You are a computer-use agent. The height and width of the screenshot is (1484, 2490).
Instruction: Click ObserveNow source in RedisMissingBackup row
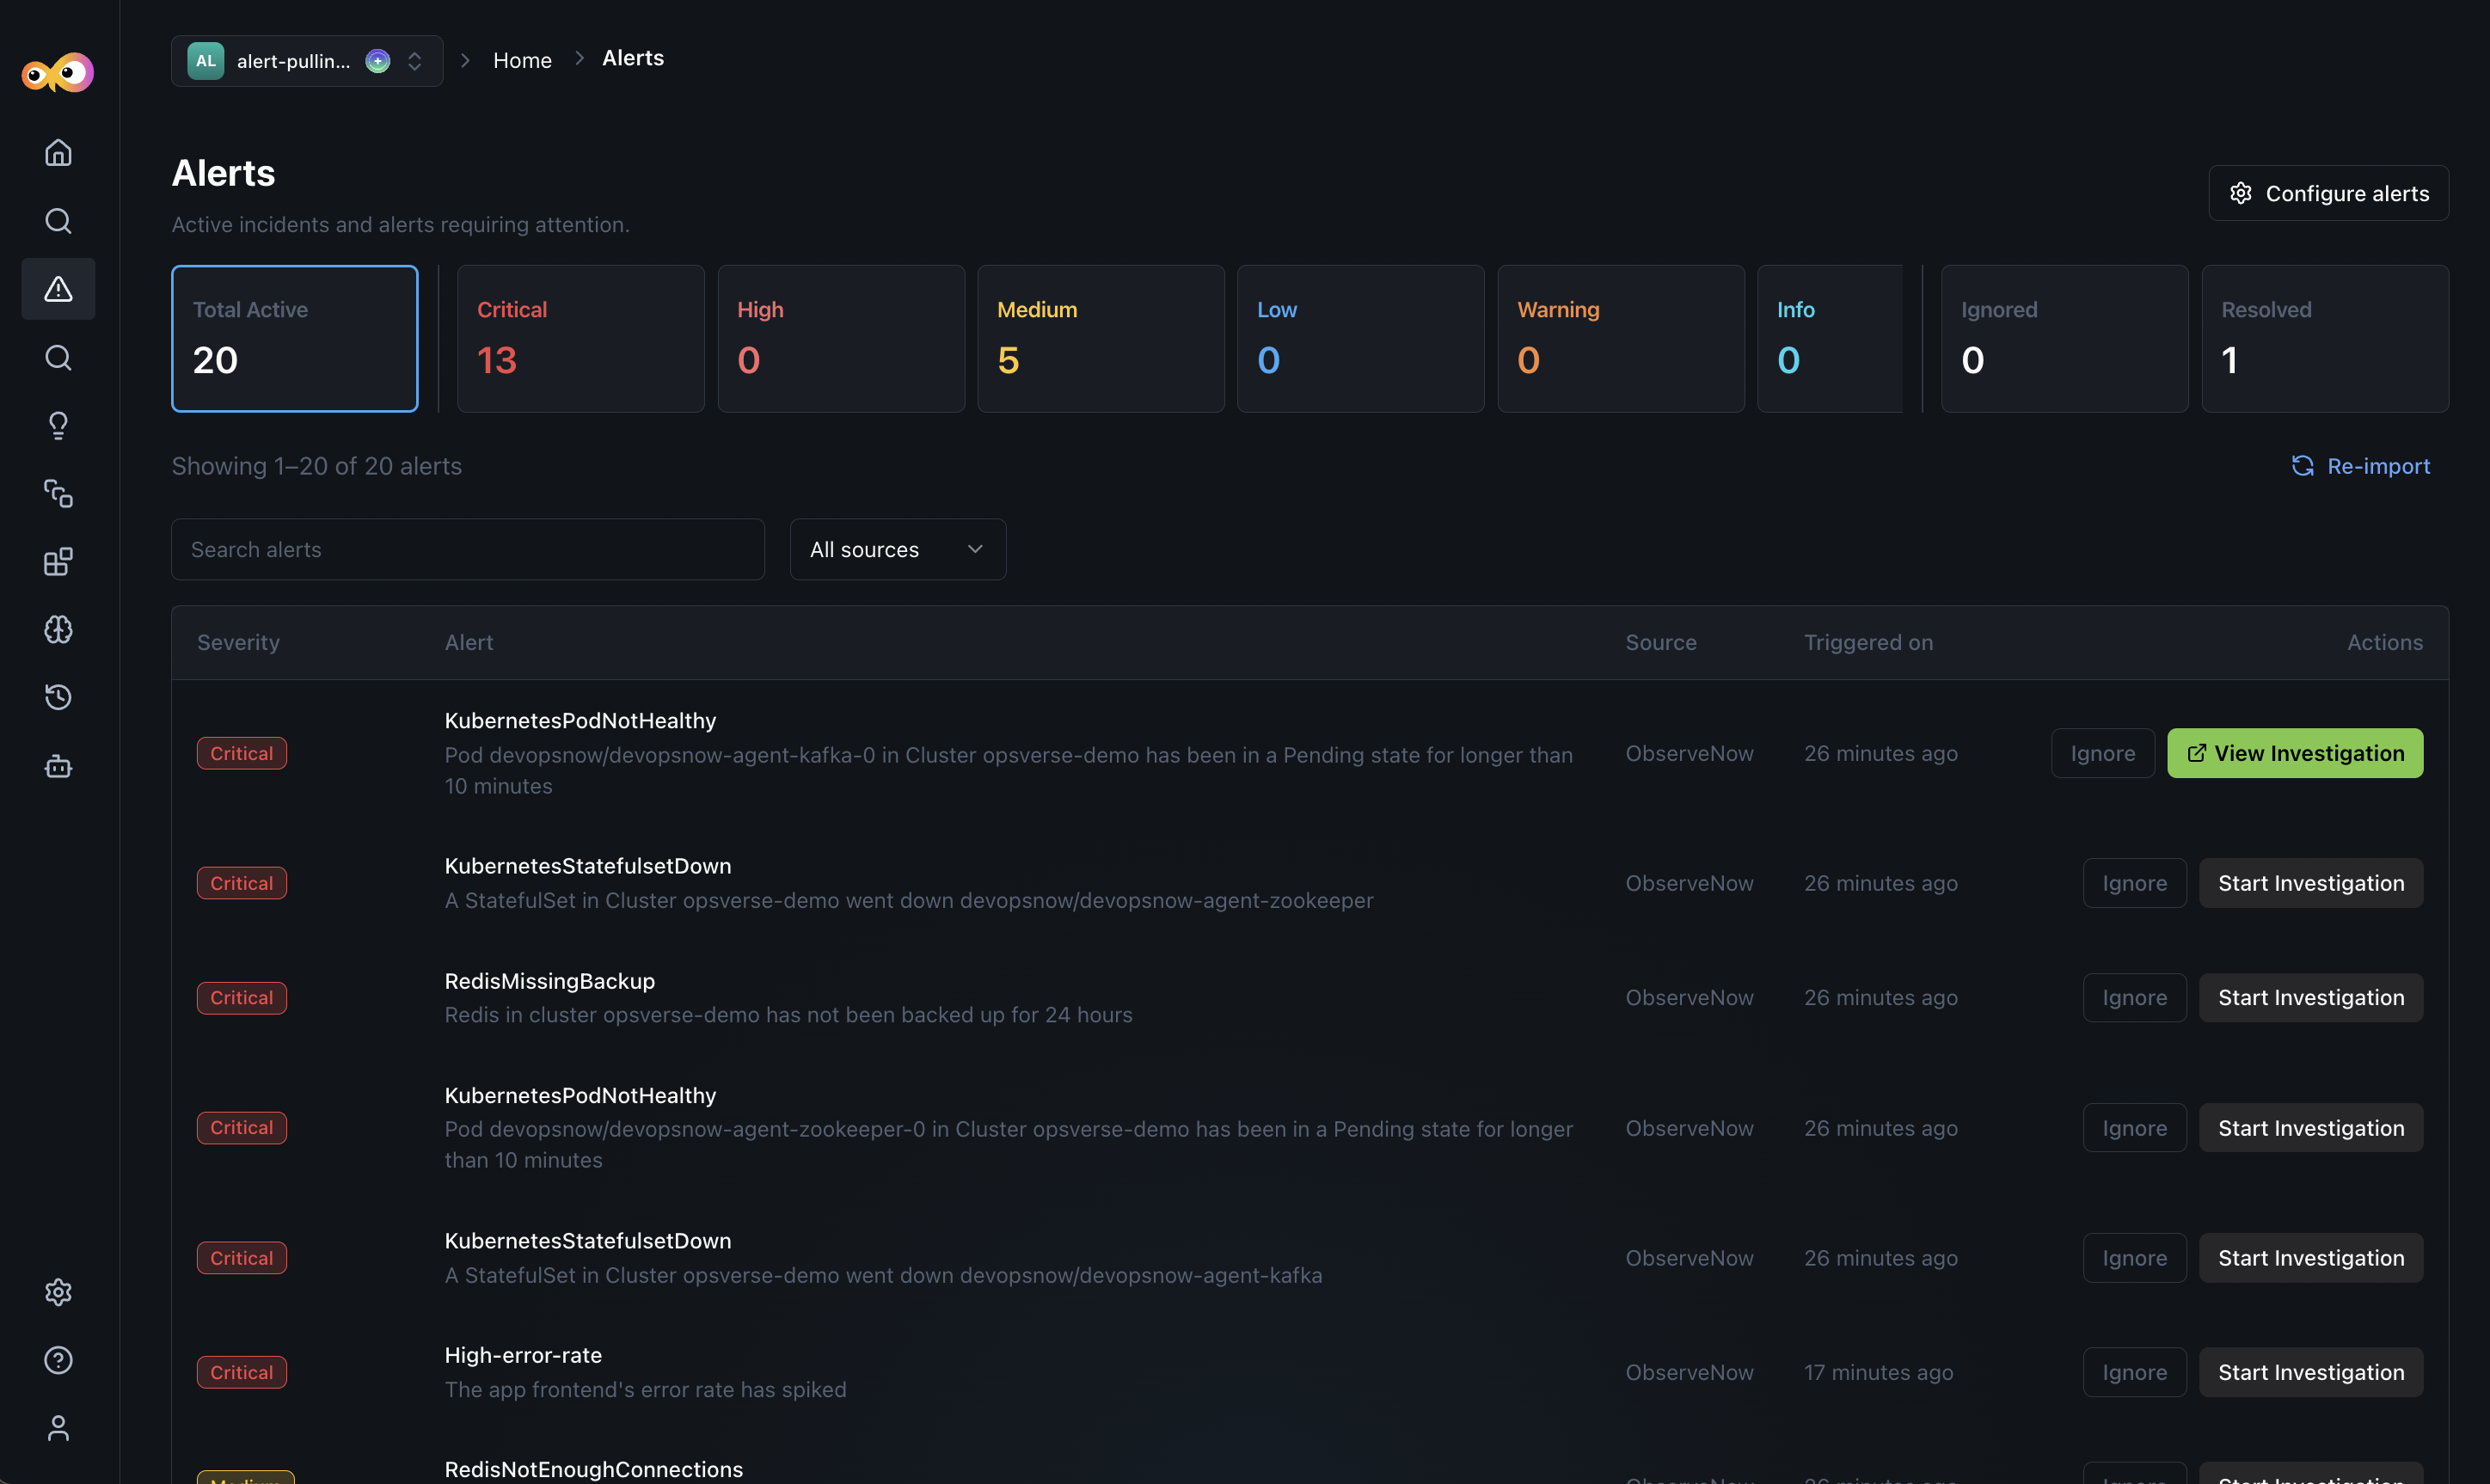(x=1689, y=998)
